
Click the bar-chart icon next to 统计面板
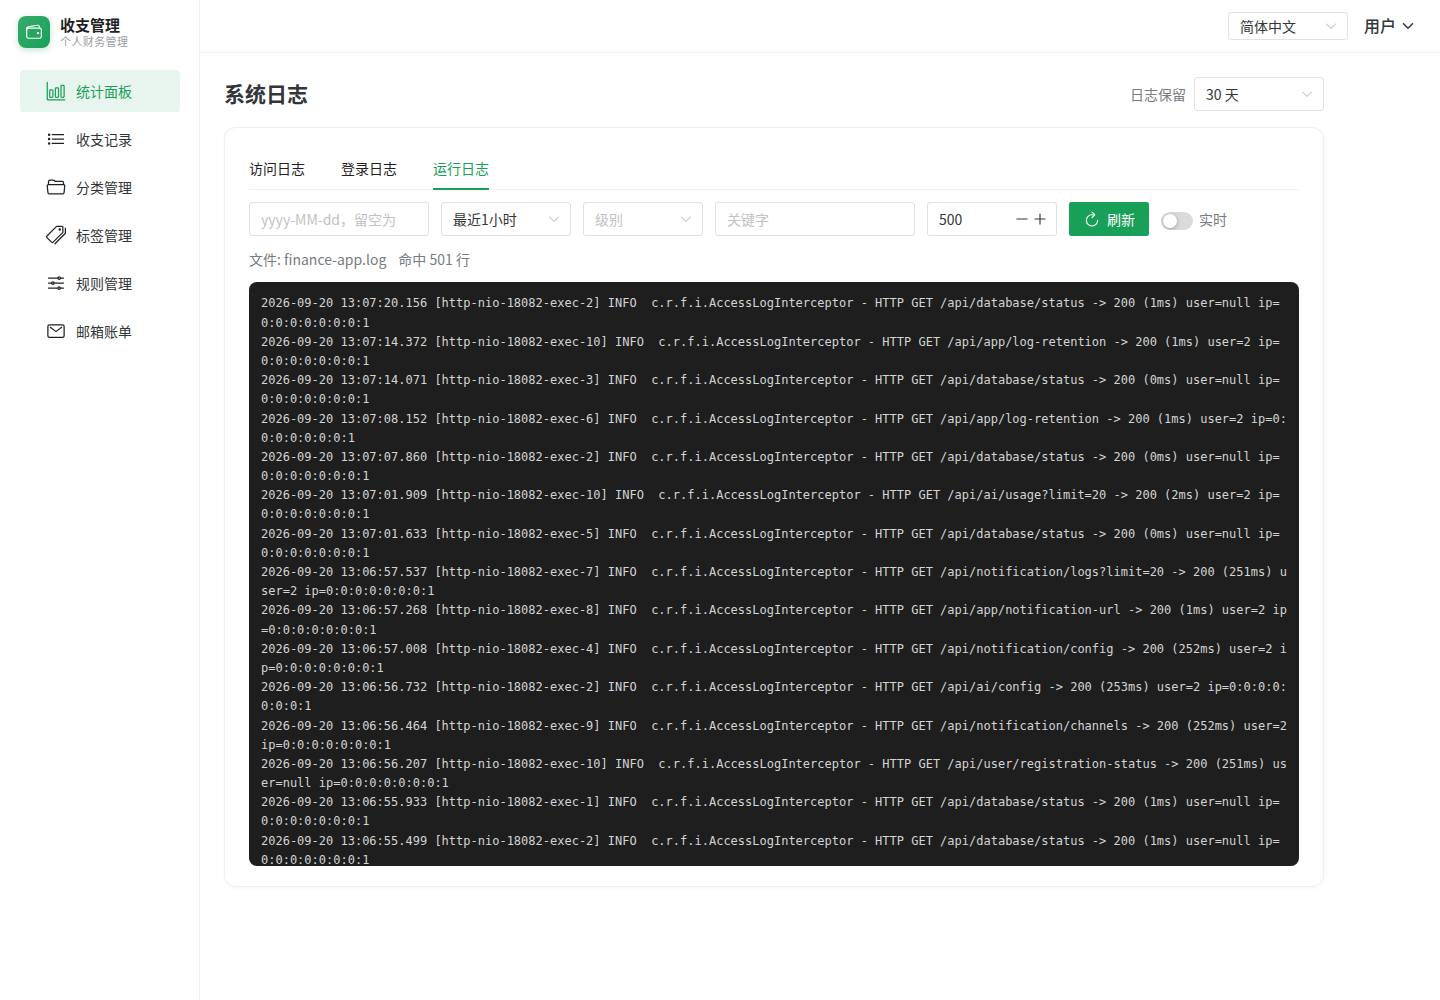pyautogui.click(x=56, y=92)
